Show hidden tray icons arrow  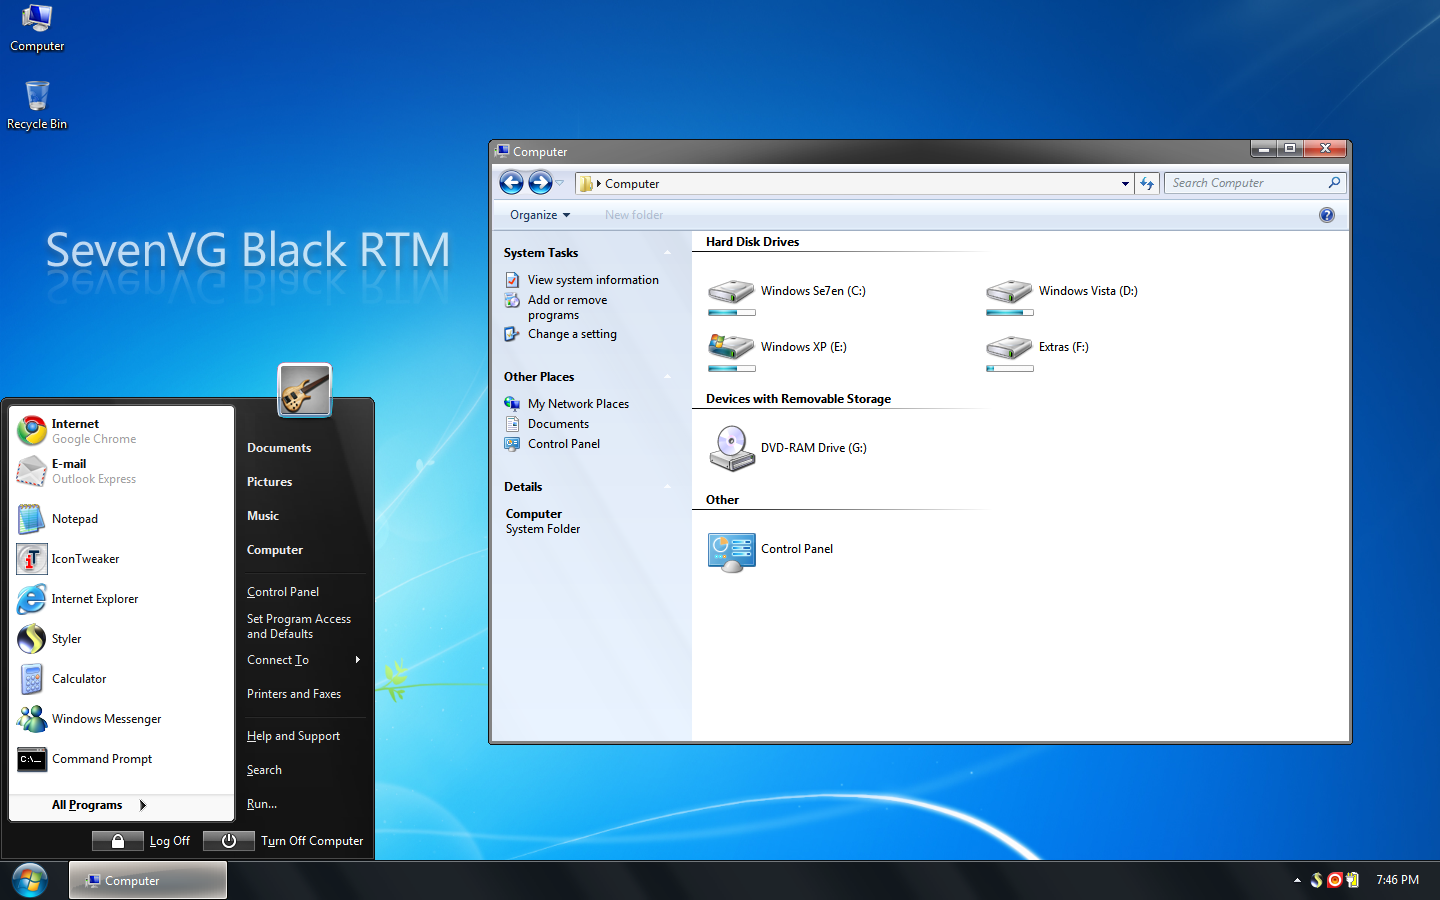(x=1297, y=881)
